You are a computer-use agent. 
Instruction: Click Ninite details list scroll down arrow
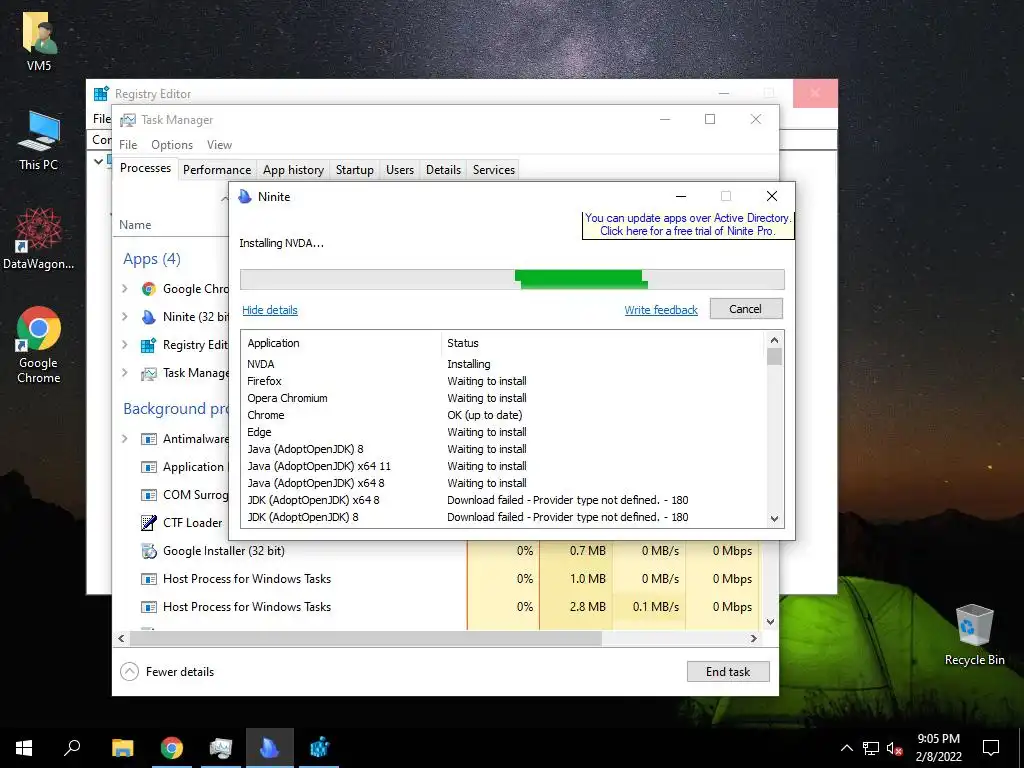tap(775, 519)
